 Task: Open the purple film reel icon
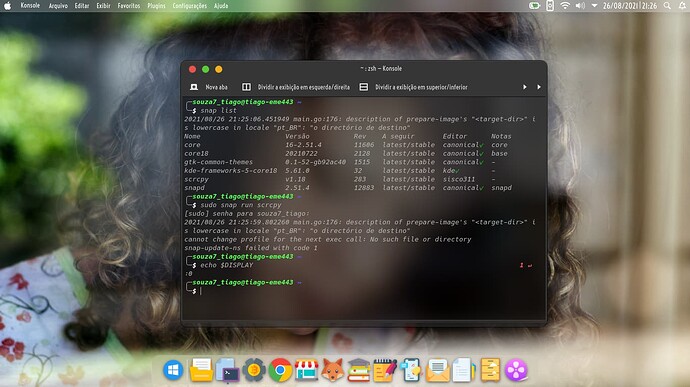pyautogui.click(x=516, y=370)
